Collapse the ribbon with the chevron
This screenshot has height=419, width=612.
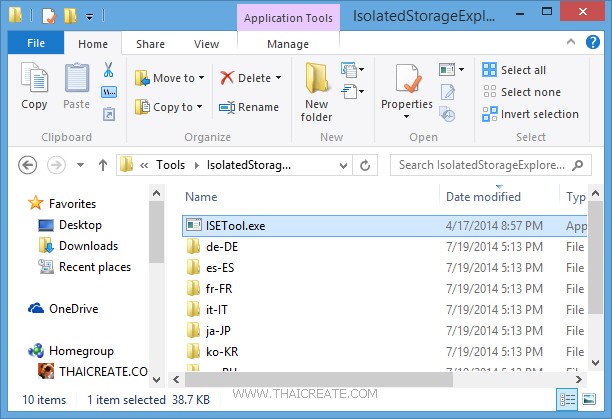click(x=571, y=41)
